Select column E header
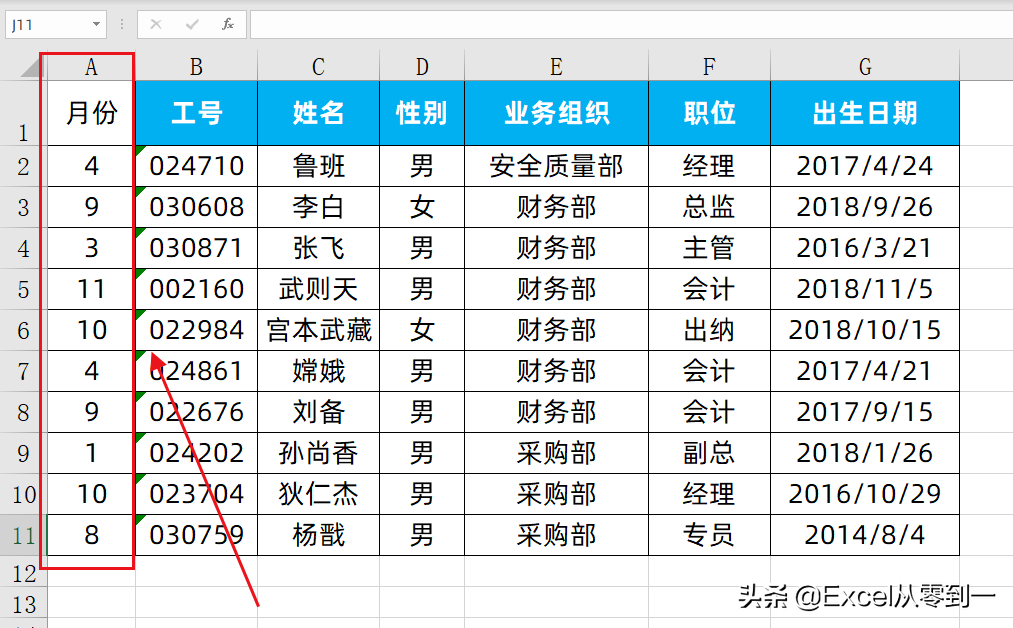The image size is (1013, 628). pyautogui.click(x=556, y=66)
